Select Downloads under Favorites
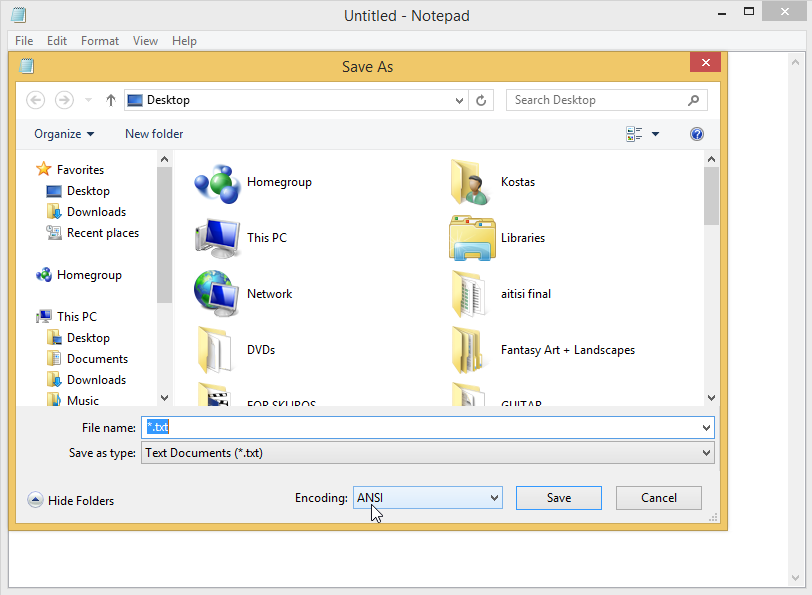812x595 pixels. point(86,212)
